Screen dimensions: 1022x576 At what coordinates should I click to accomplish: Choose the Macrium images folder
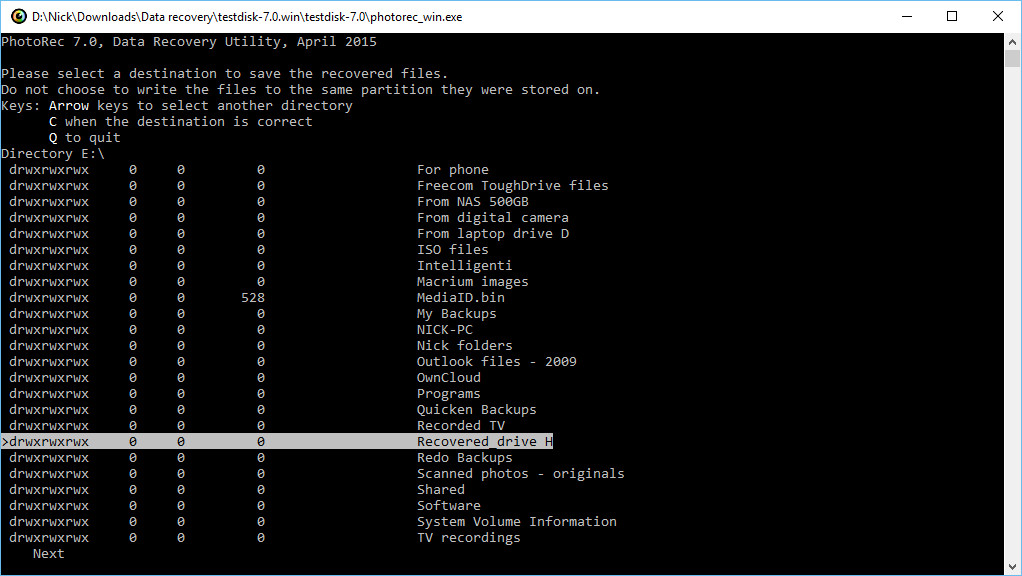click(x=473, y=282)
